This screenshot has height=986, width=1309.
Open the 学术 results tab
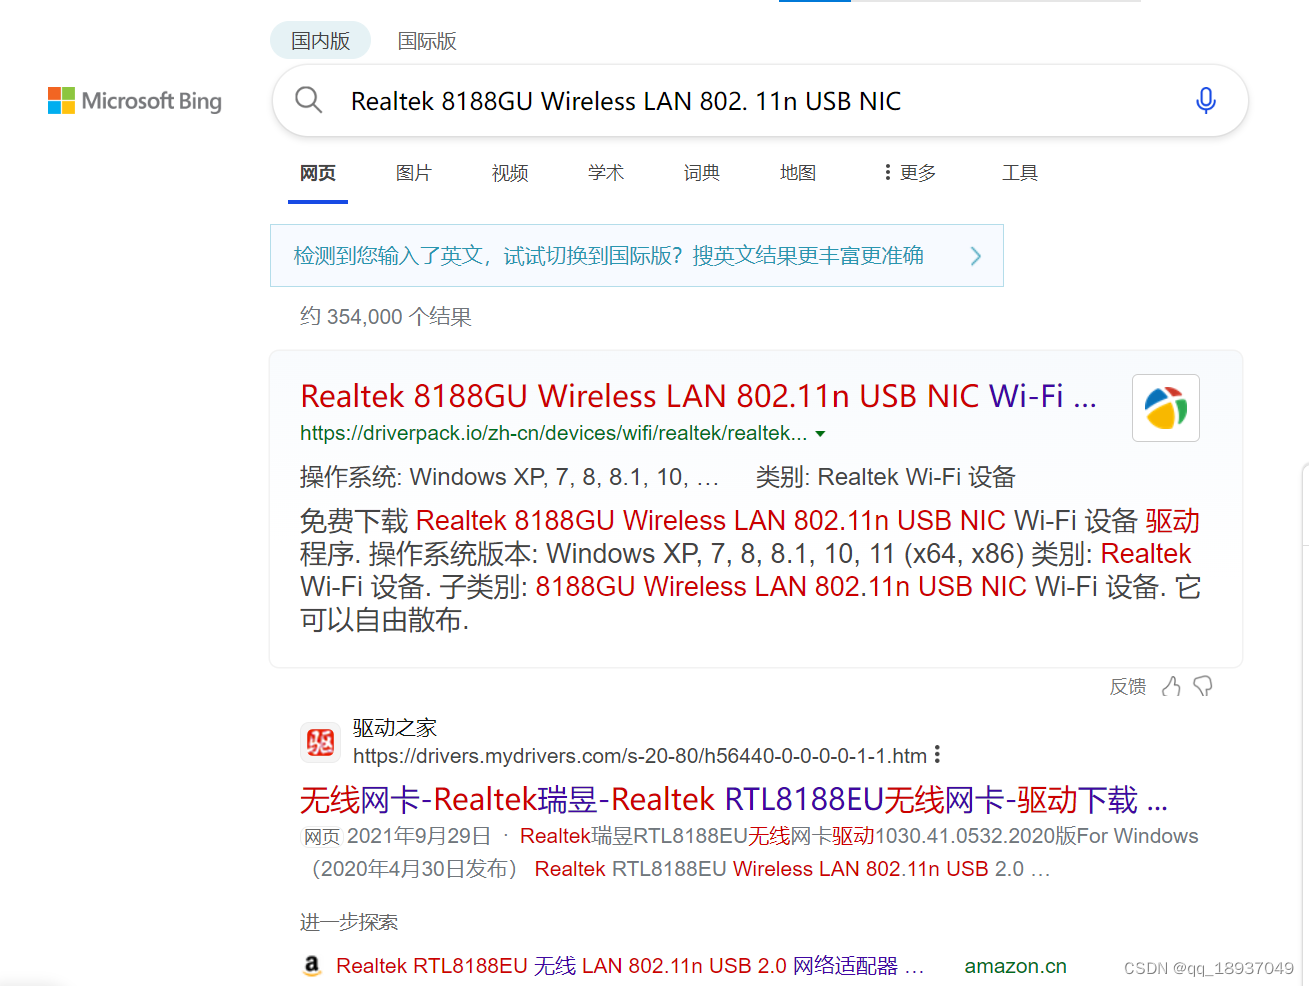[606, 173]
